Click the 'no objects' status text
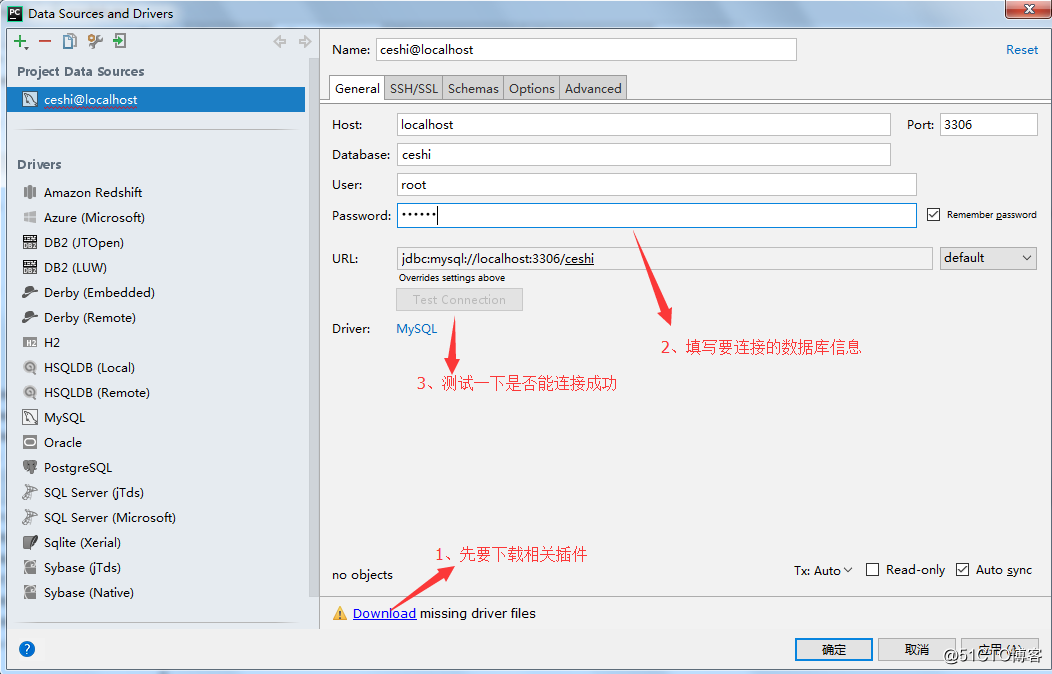1052x674 pixels. [362, 575]
